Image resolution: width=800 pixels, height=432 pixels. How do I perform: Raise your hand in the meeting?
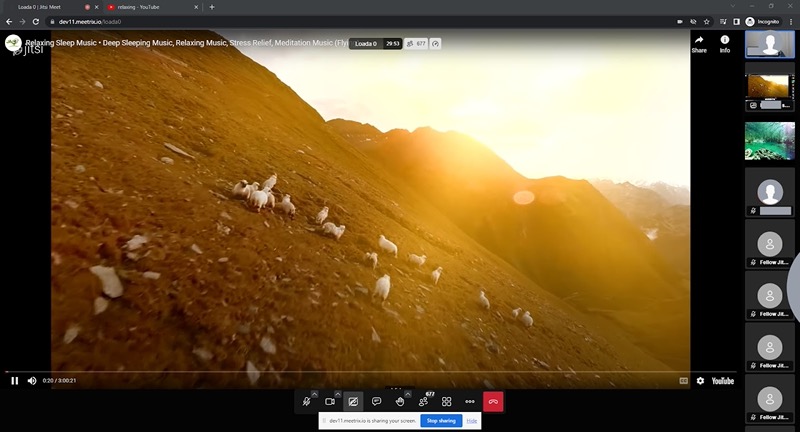pyautogui.click(x=400, y=401)
